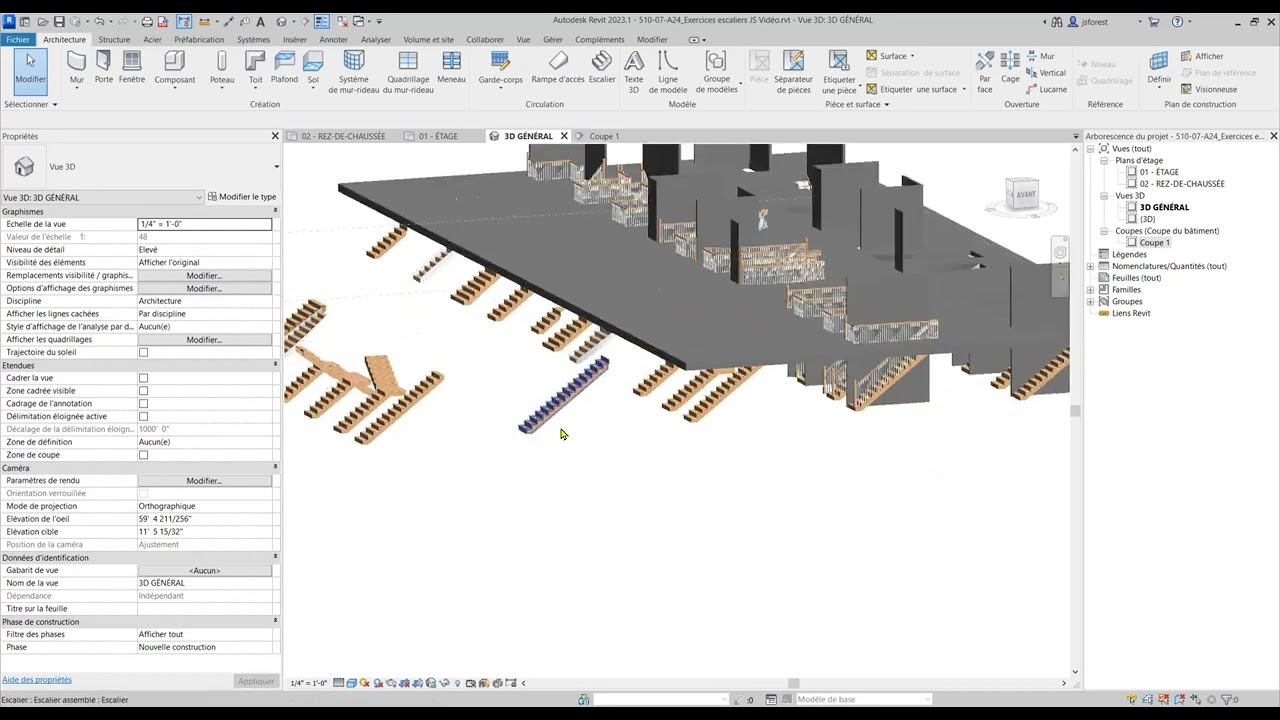This screenshot has height=720, width=1280.
Task: Click Modifier for Paramètres de rendu
Action: [204, 480]
